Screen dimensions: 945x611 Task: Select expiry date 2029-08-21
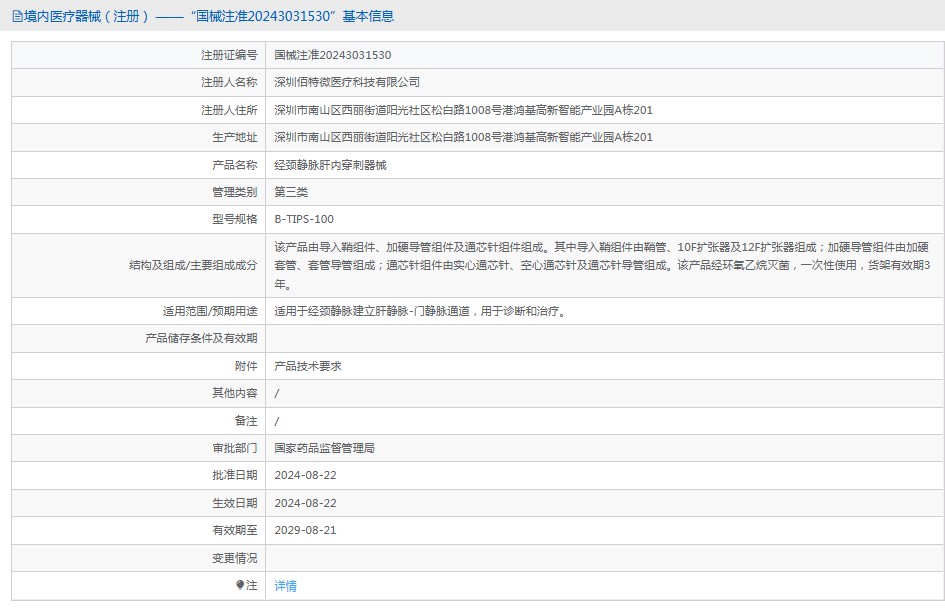pos(305,530)
